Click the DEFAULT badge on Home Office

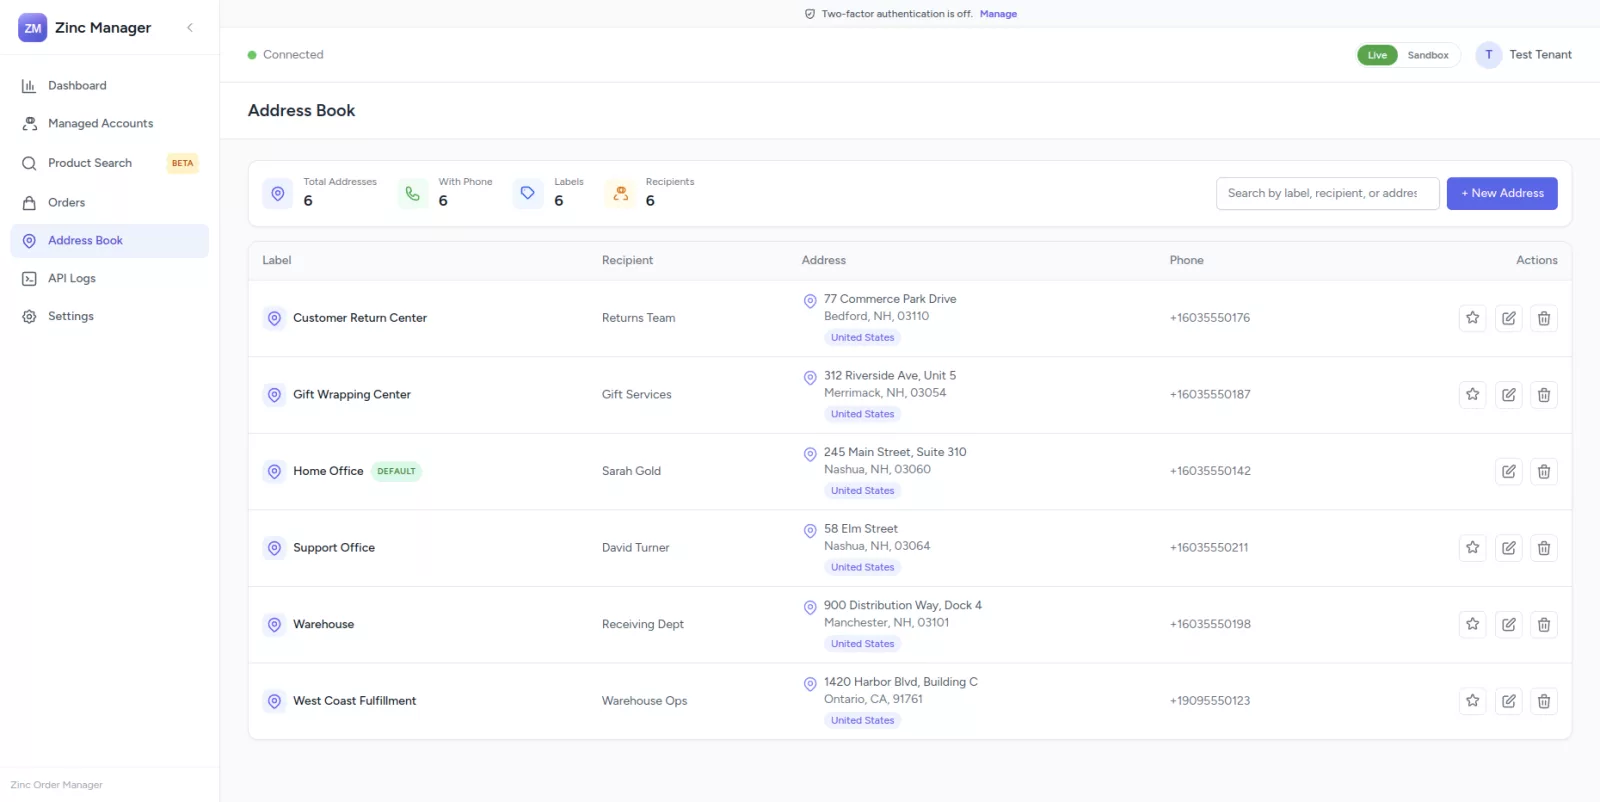[396, 471]
